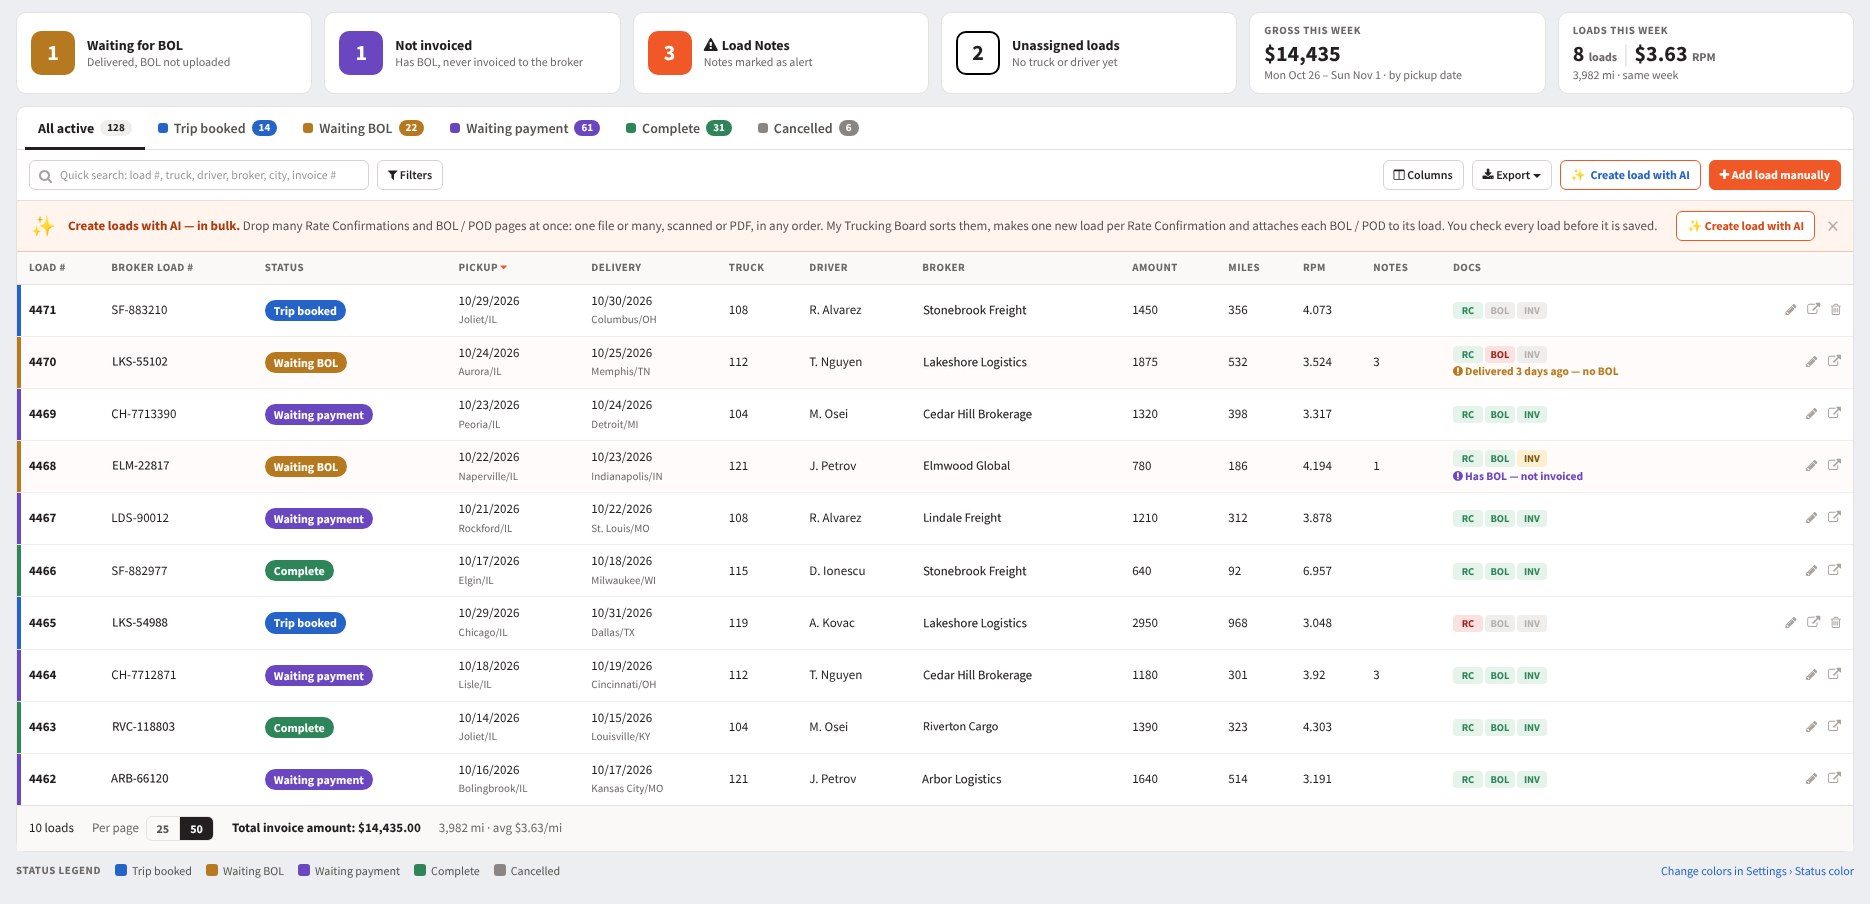1870x904 pixels.
Task: Open the Export dropdown
Action: 1511,175
